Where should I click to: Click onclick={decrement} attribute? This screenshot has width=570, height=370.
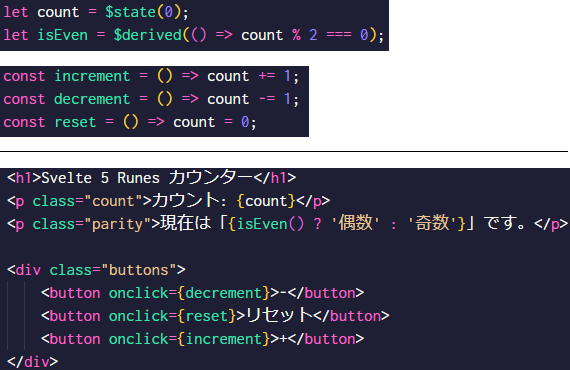point(189,293)
